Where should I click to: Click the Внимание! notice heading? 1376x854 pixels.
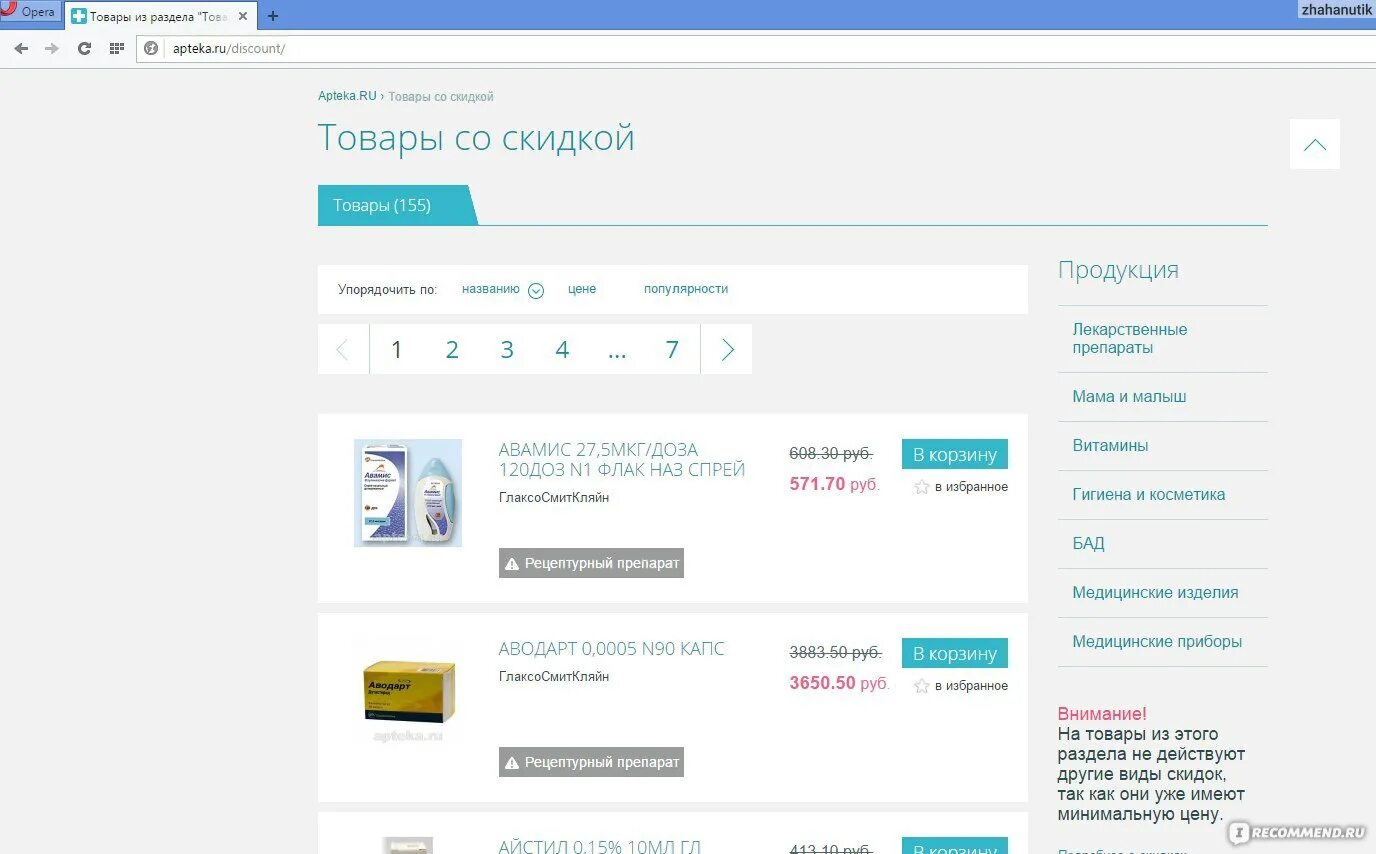(1102, 714)
